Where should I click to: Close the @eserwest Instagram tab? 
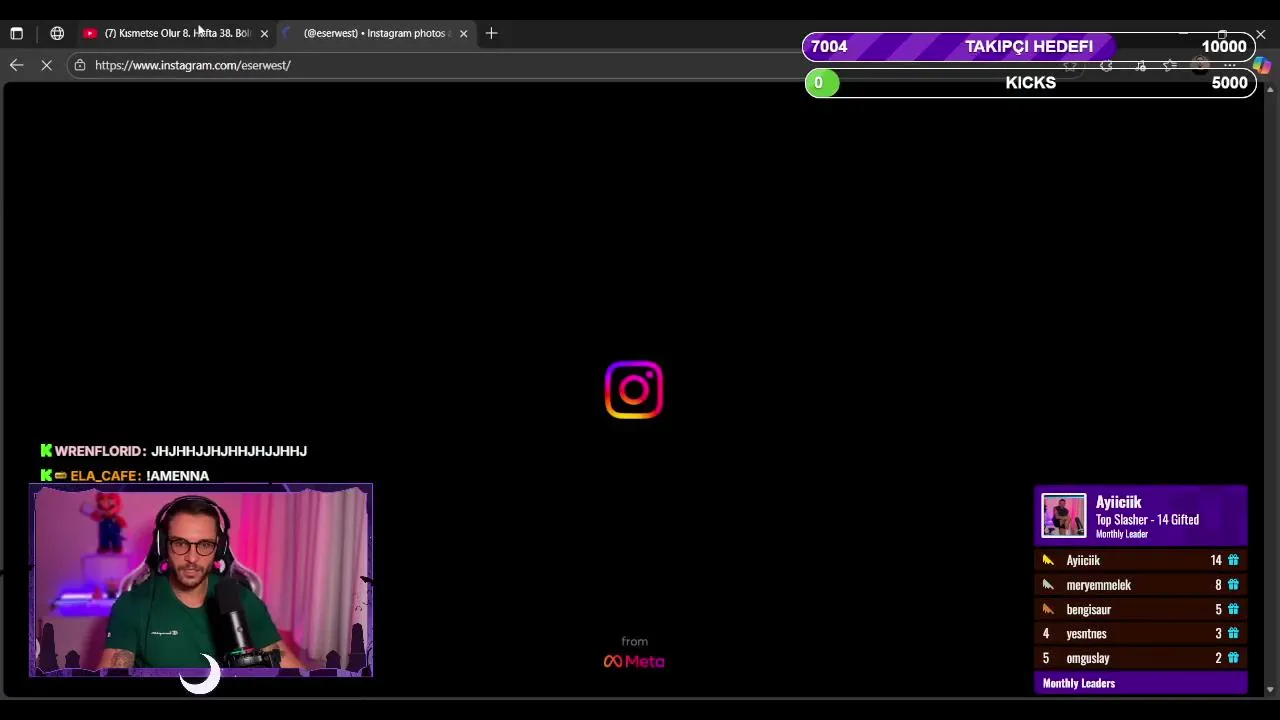pyautogui.click(x=463, y=33)
